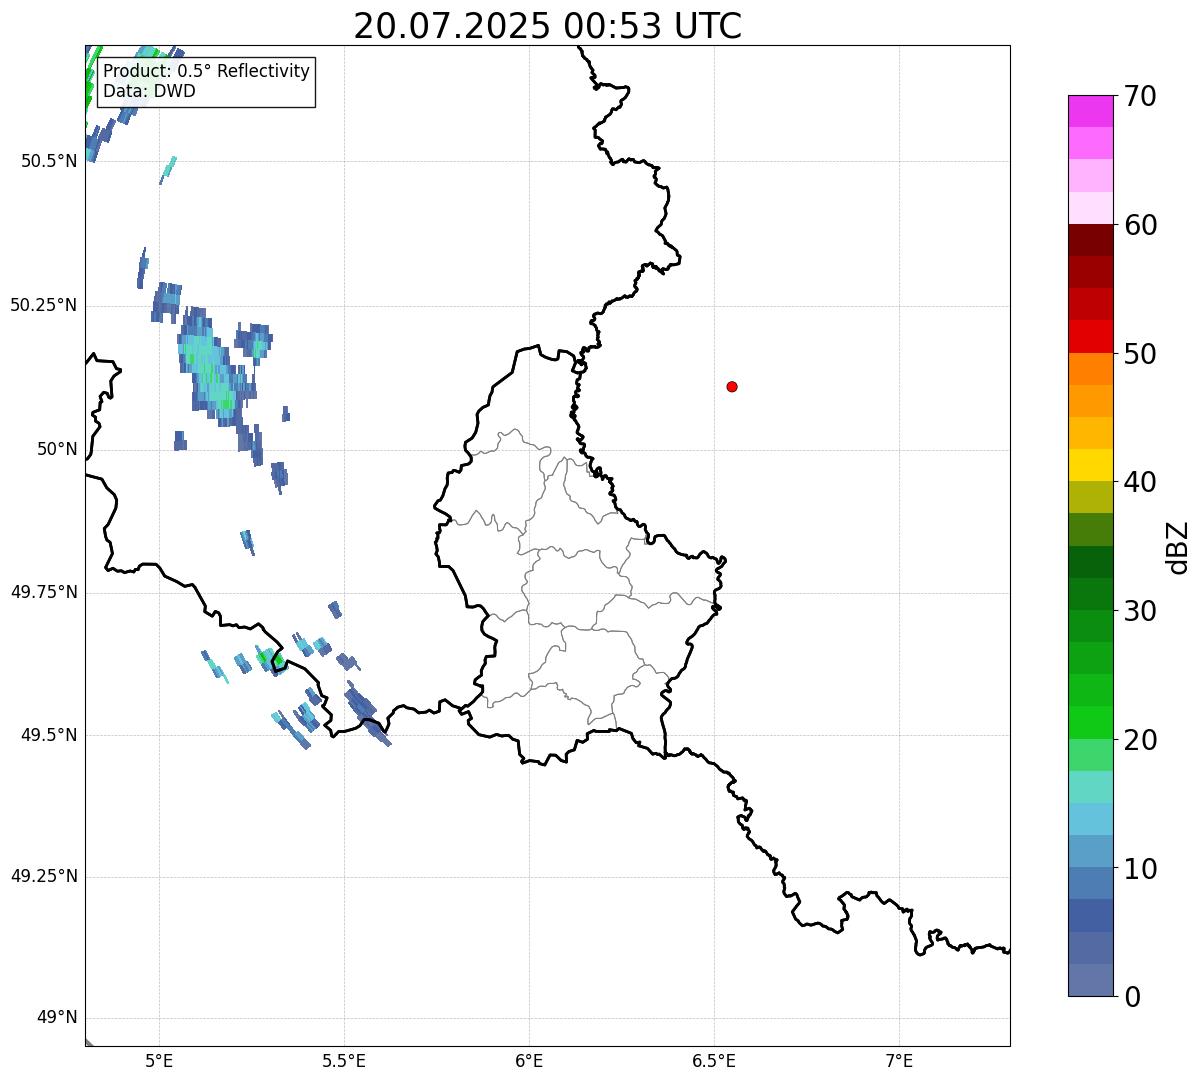Viewport: 1202px width, 1081px height.
Task: Click the 50.5°N latitude label
Action: 49,161
